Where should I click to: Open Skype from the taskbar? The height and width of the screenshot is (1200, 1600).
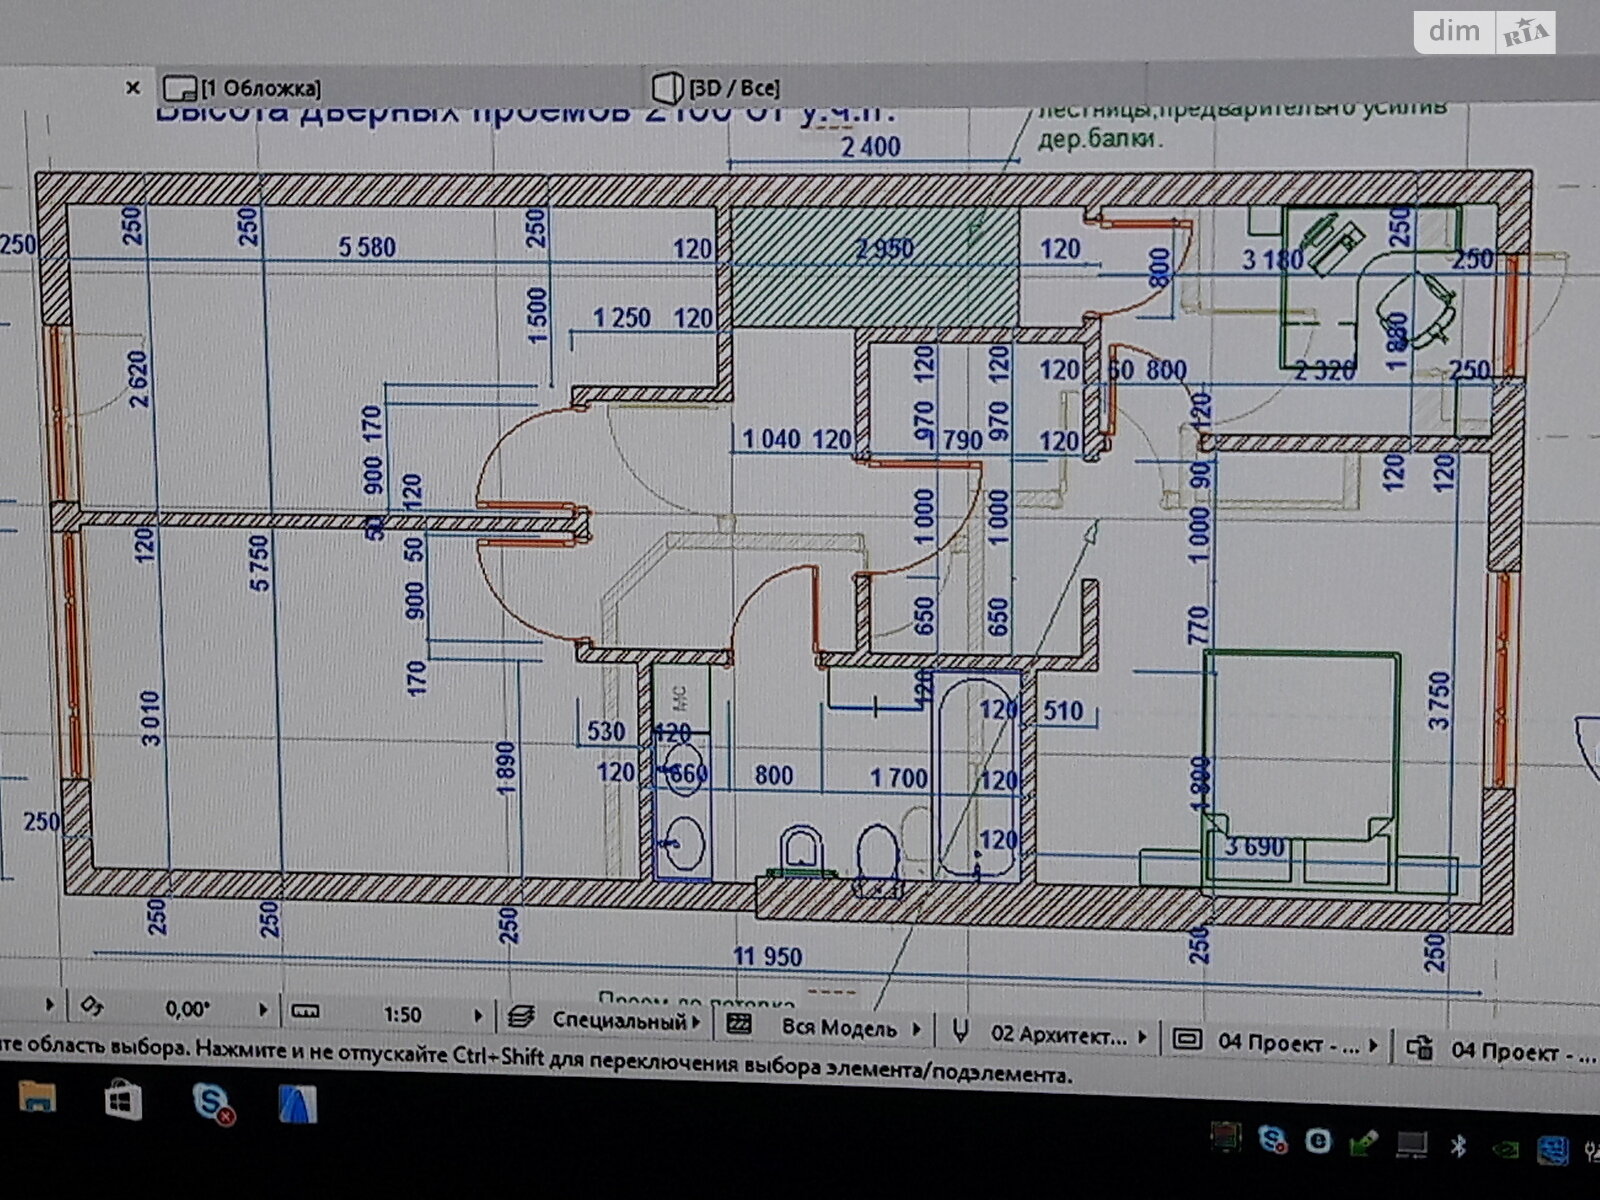(x=212, y=1101)
